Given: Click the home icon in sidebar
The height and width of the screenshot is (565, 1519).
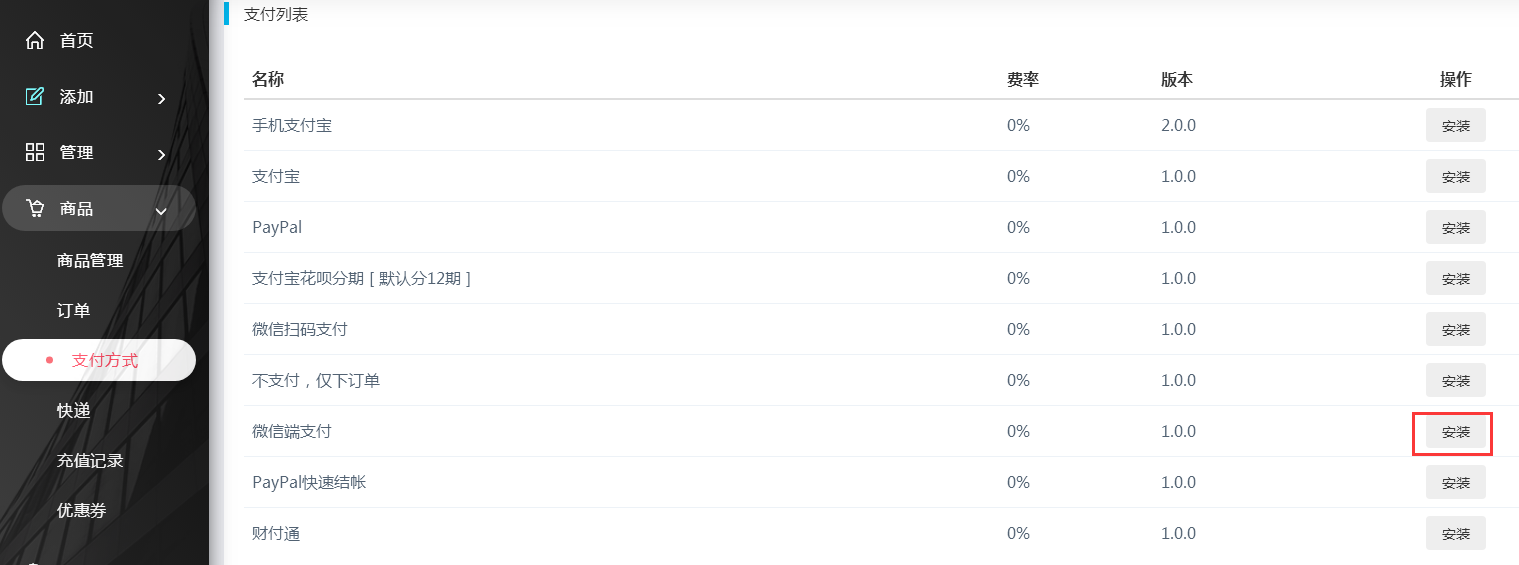Looking at the screenshot, I should point(35,41).
